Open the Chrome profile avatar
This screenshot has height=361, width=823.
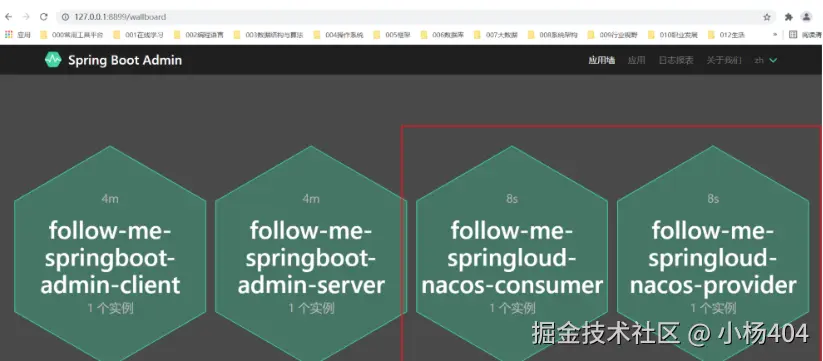coord(806,17)
